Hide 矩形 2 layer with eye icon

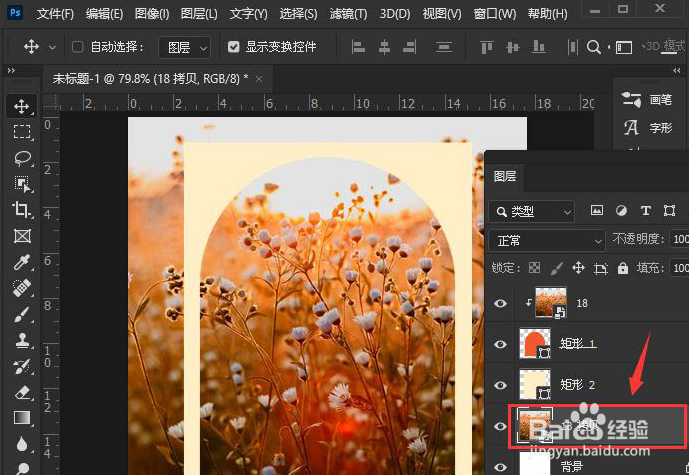[x=500, y=385]
